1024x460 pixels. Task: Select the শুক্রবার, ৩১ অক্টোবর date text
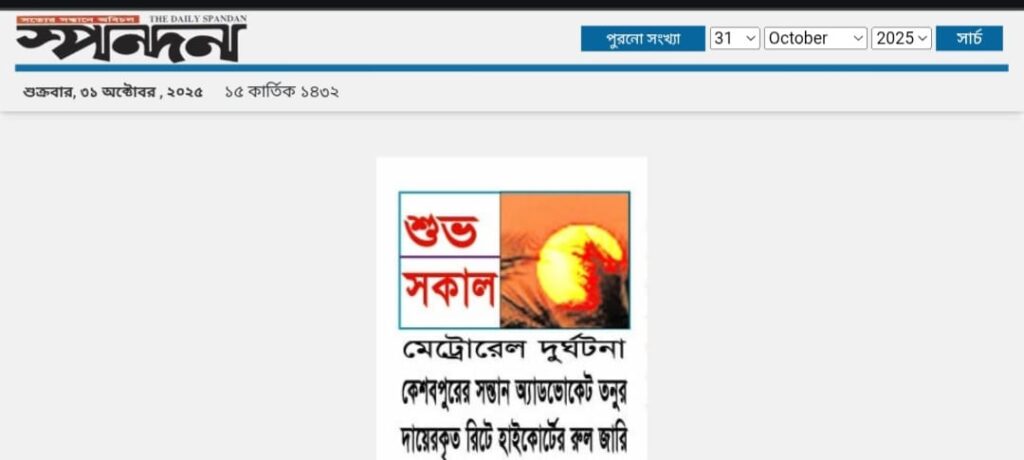pos(112,92)
